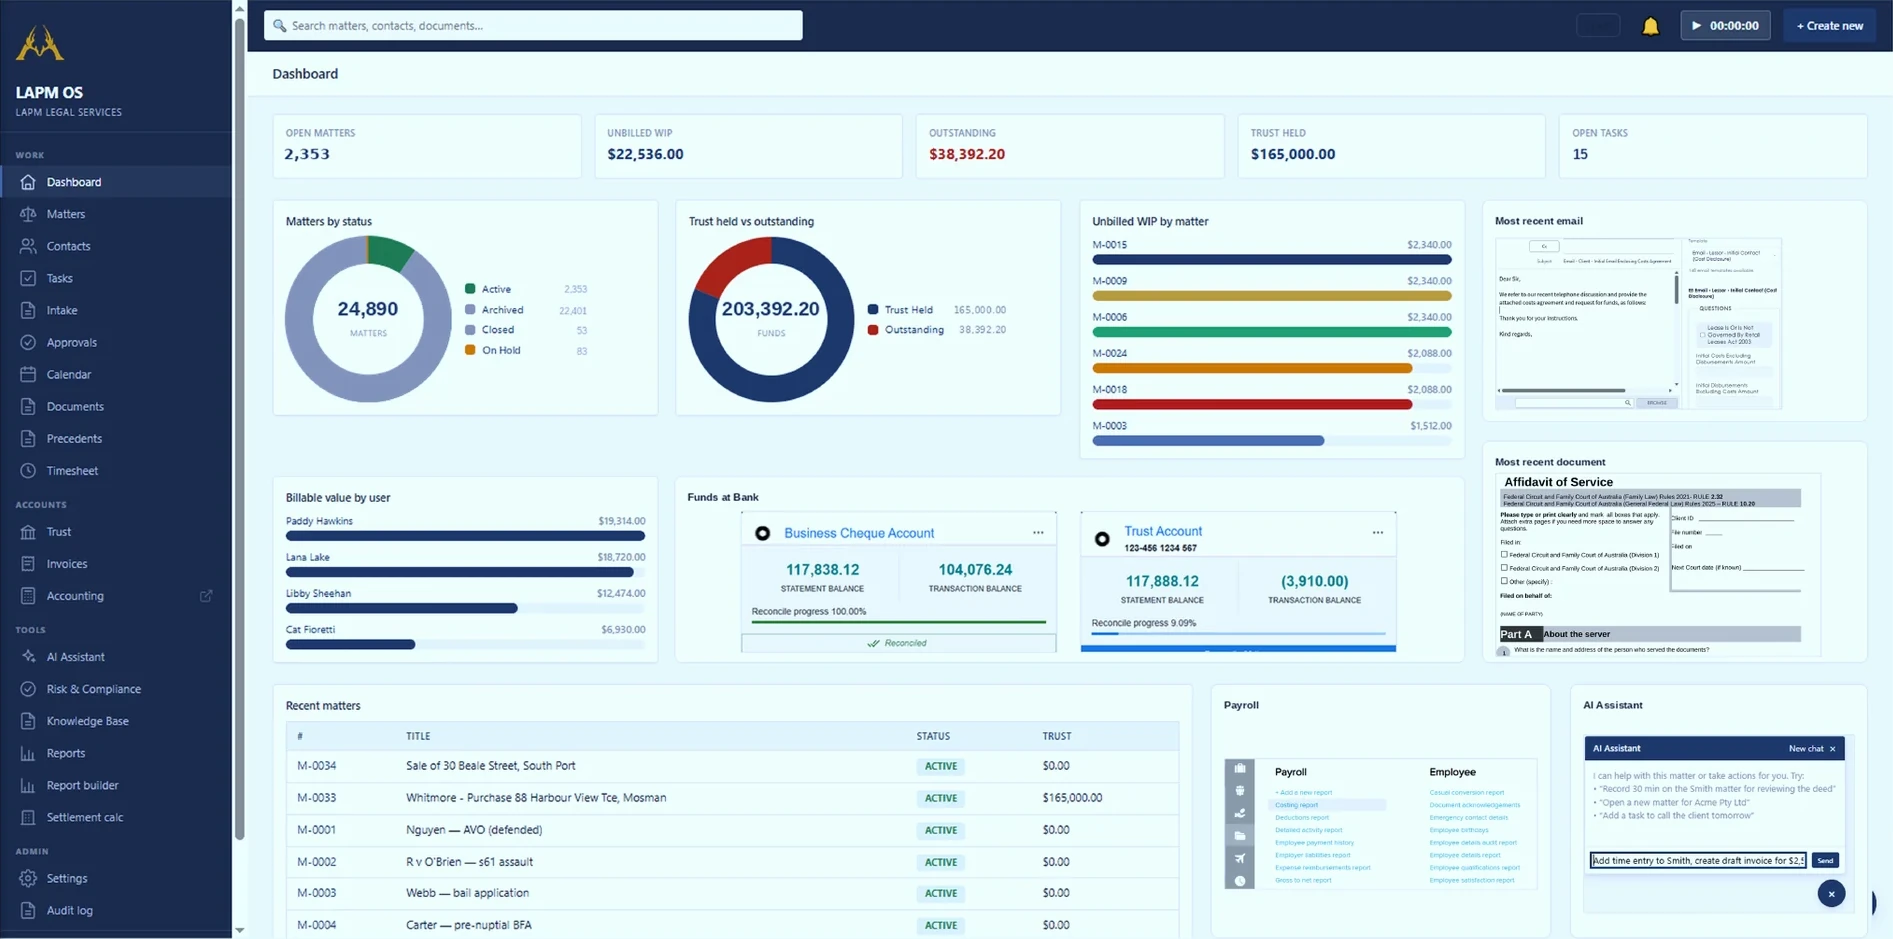Viewport: 1893px width, 939px height.
Task: Open Business Cheque Account options menu
Action: [1038, 533]
